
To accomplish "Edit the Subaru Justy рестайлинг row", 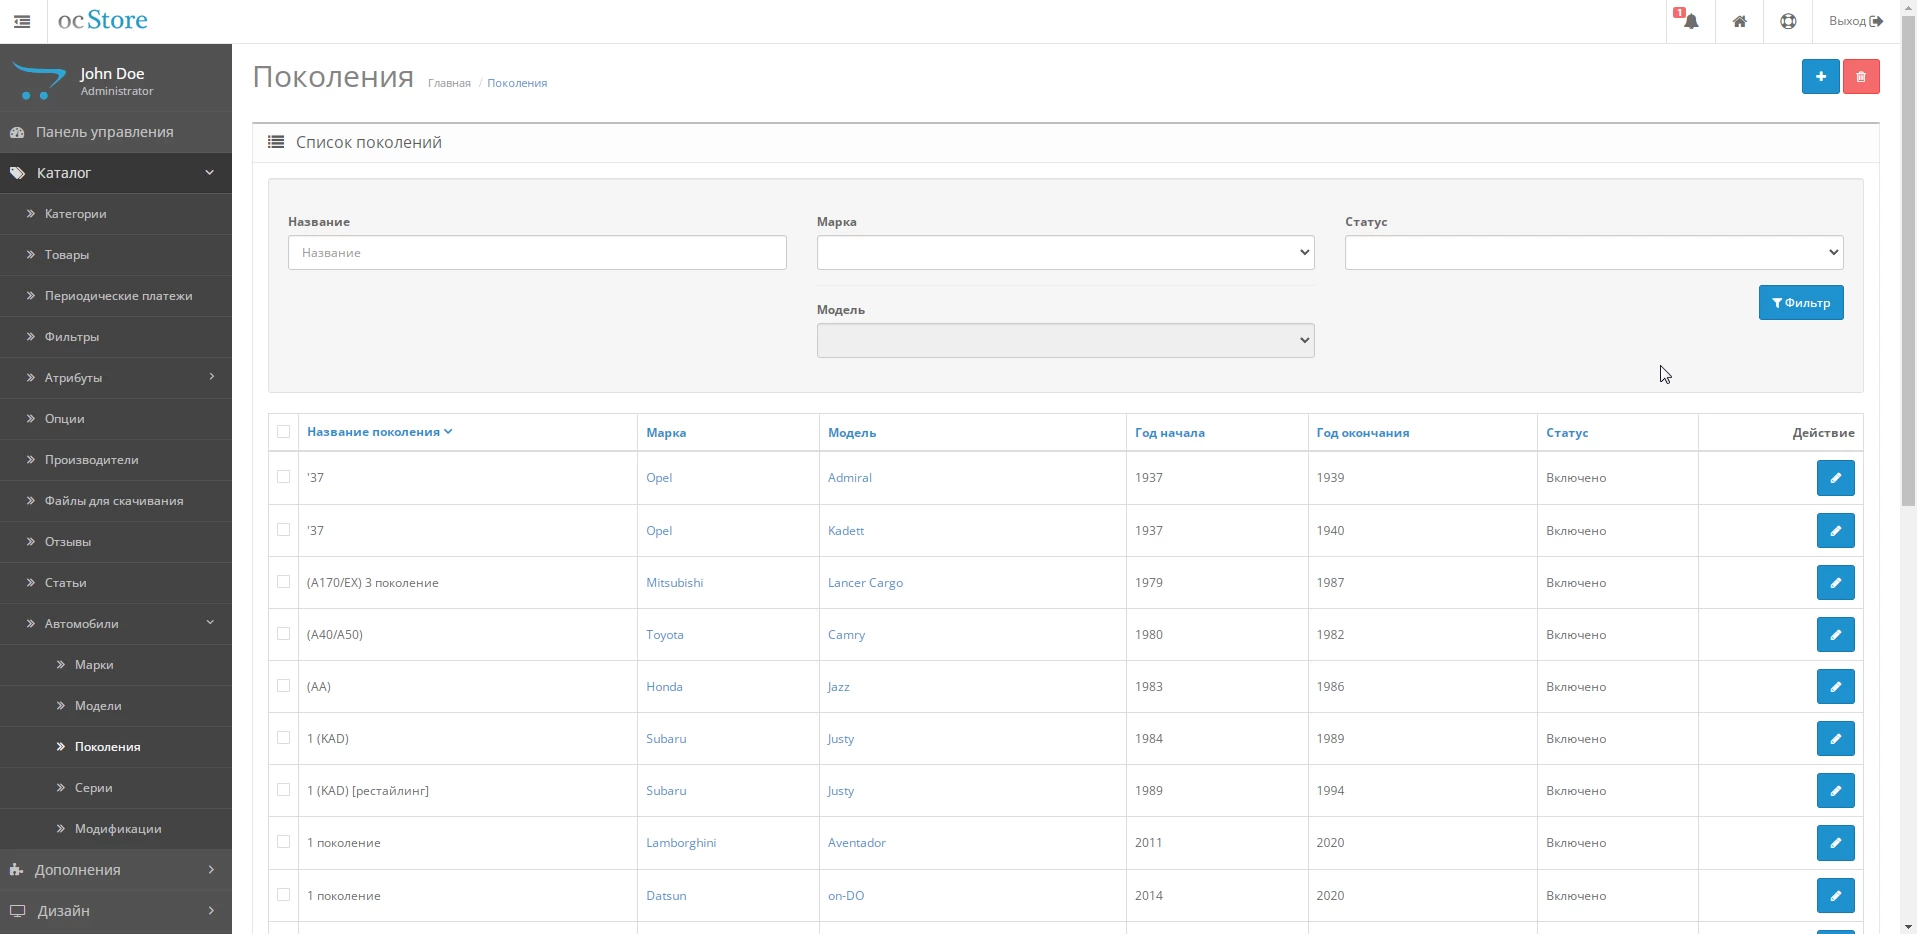I will (x=1836, y=791).
